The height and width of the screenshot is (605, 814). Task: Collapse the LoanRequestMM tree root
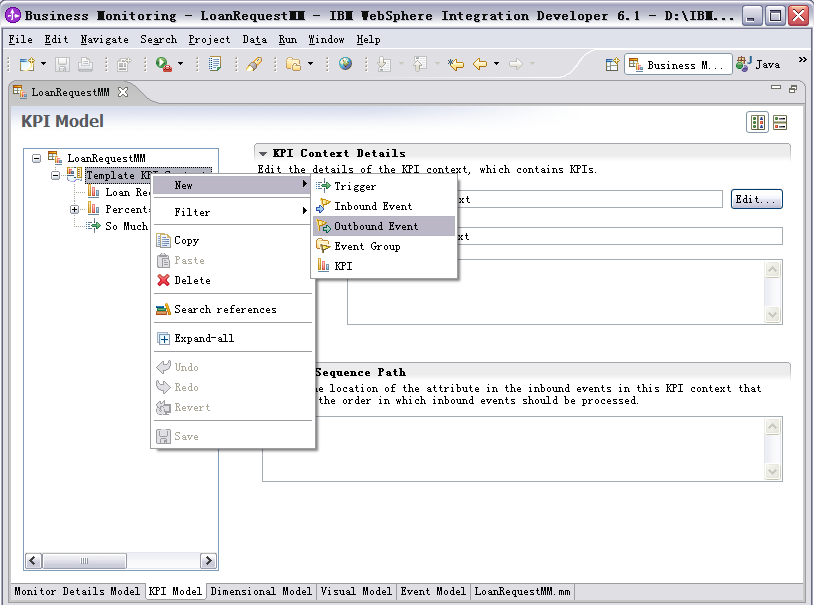(x=36, y=158)
